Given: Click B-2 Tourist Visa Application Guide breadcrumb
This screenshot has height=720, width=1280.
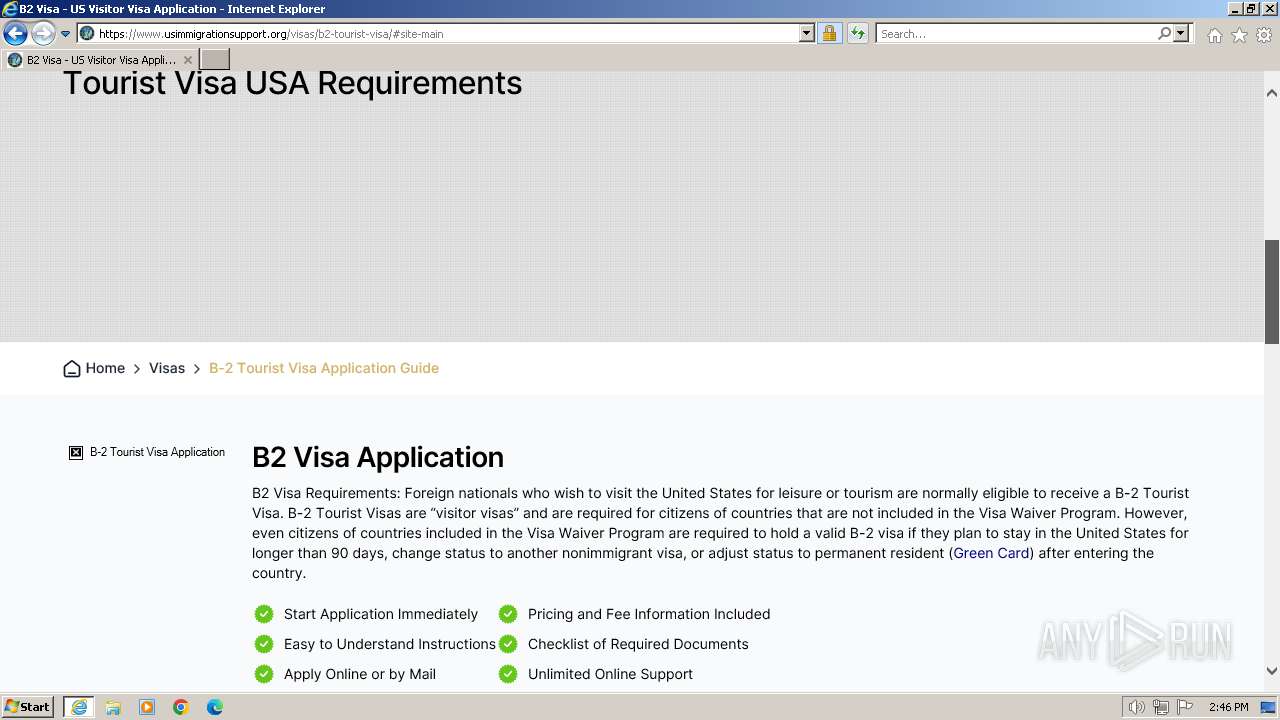Looking at the screenshot, I should (324, 368).
